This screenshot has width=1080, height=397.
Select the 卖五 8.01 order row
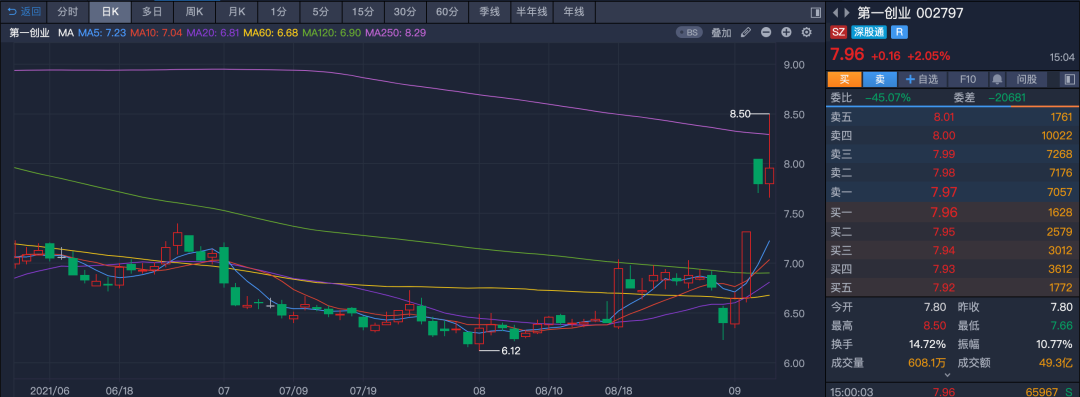(x=953, y=116)
